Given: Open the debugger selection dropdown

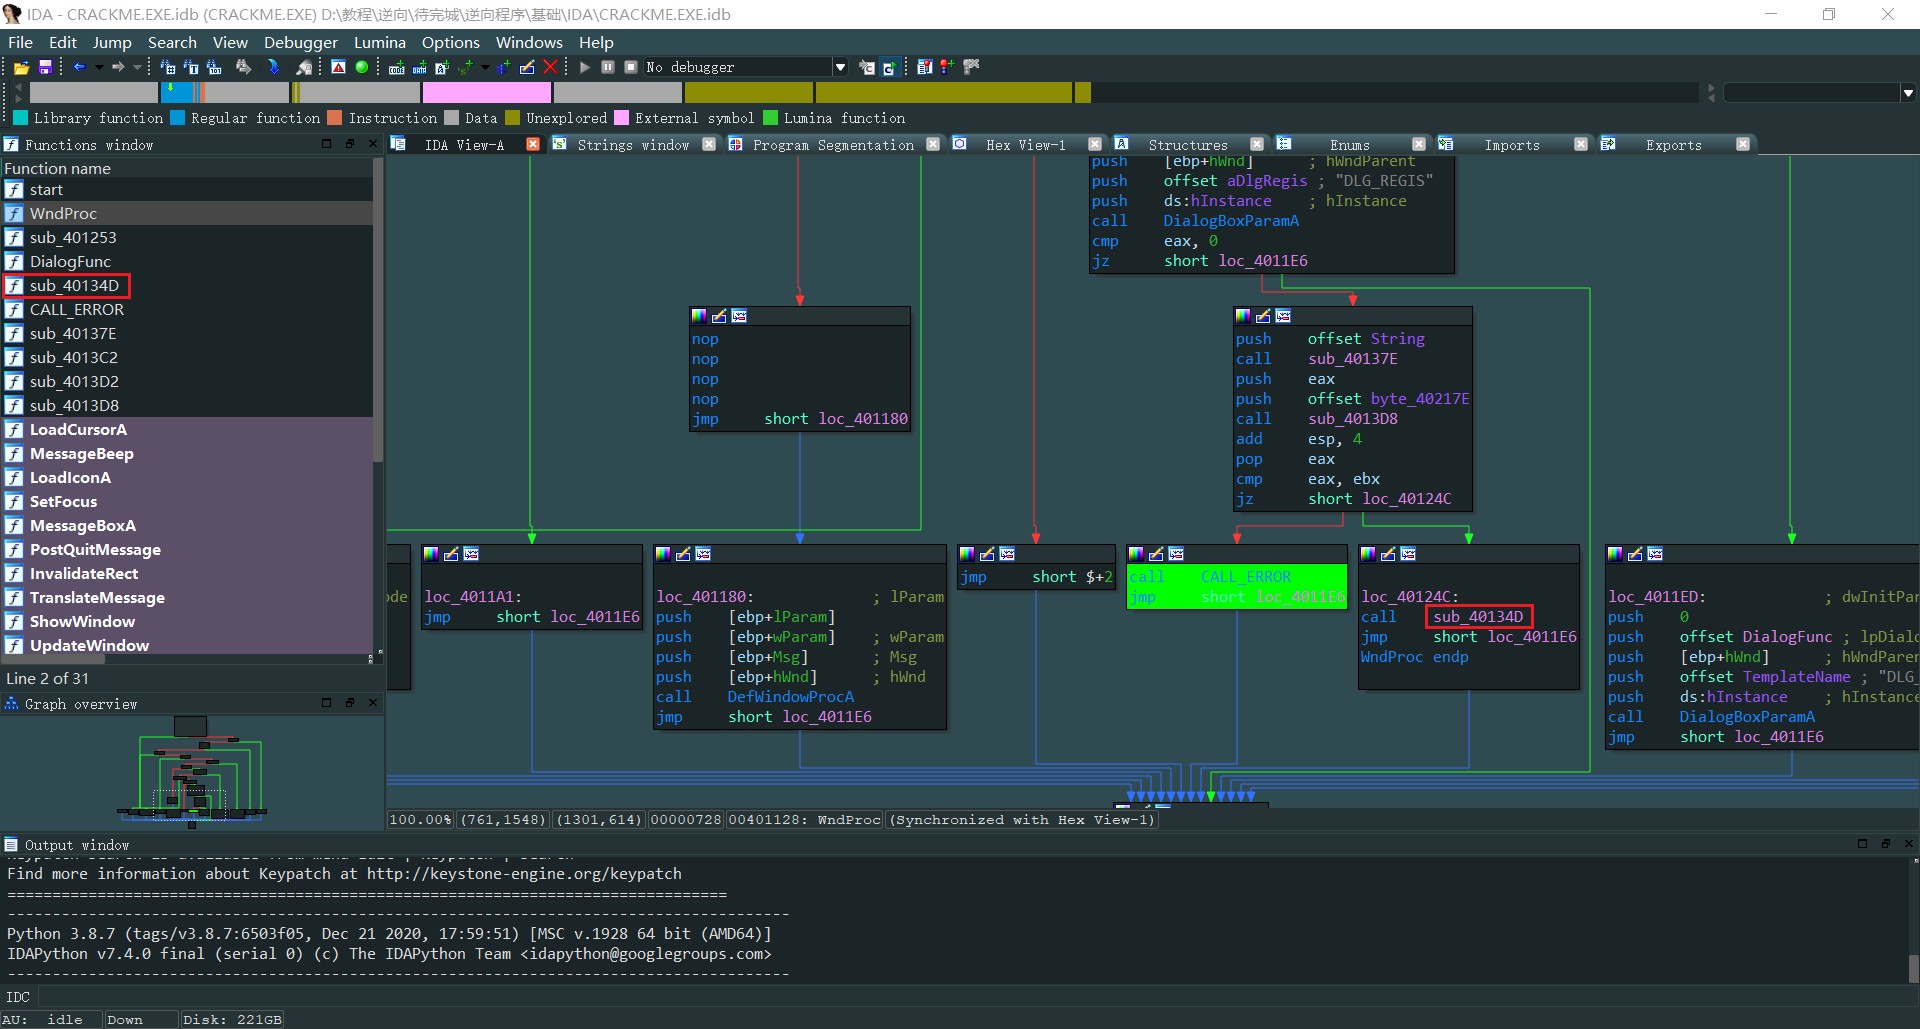Looking at the screenshot, I should tap(840, 67).
